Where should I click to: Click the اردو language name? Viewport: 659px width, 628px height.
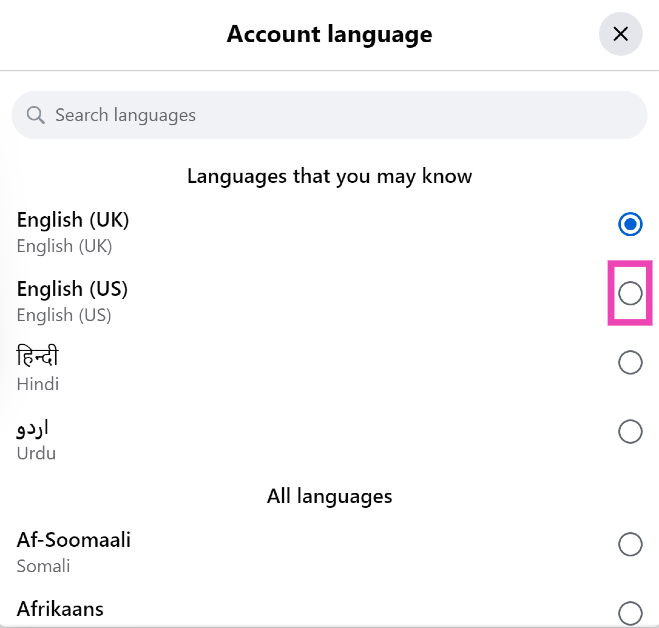coord(33,427)
